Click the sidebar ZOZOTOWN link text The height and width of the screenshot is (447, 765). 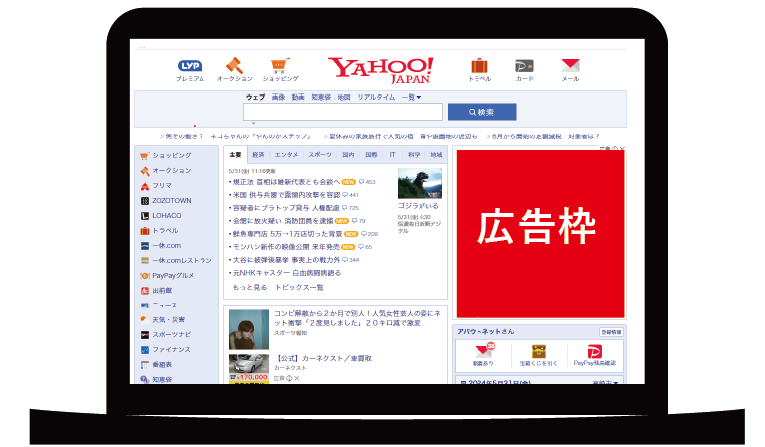pos(172,201)
